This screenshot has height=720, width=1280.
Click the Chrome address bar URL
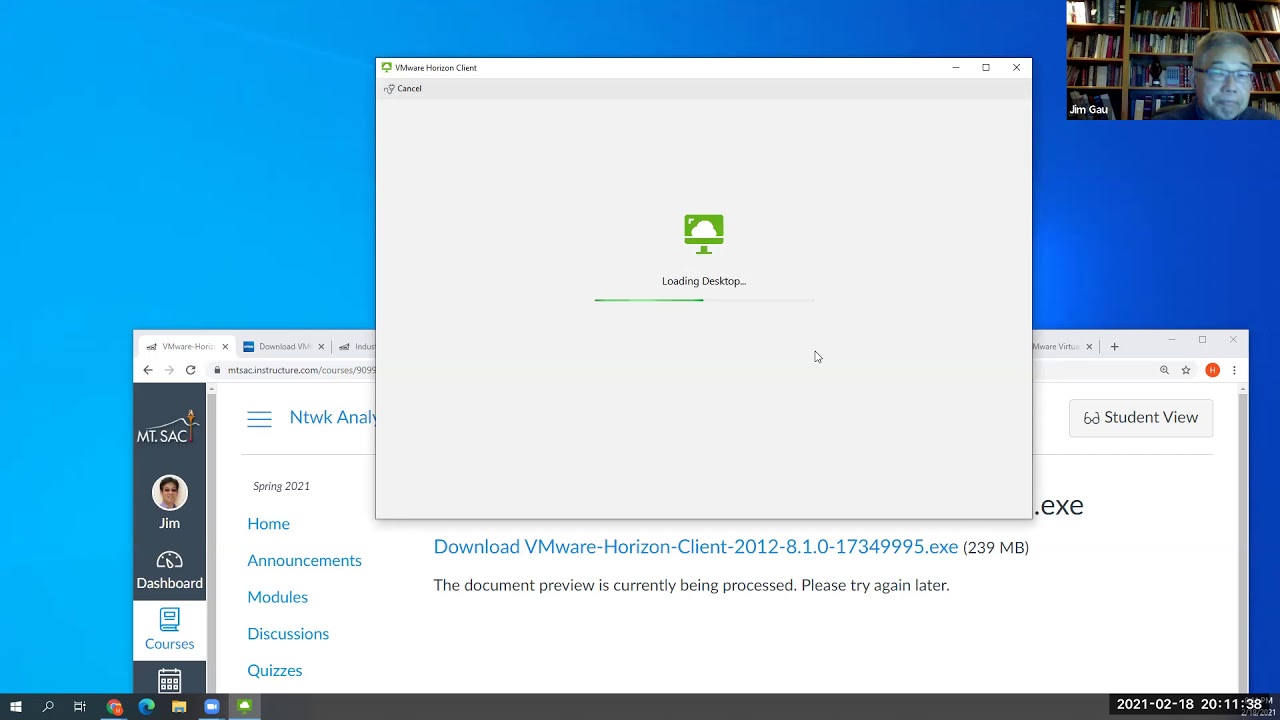pyautogui.click(x=301, y=370)
